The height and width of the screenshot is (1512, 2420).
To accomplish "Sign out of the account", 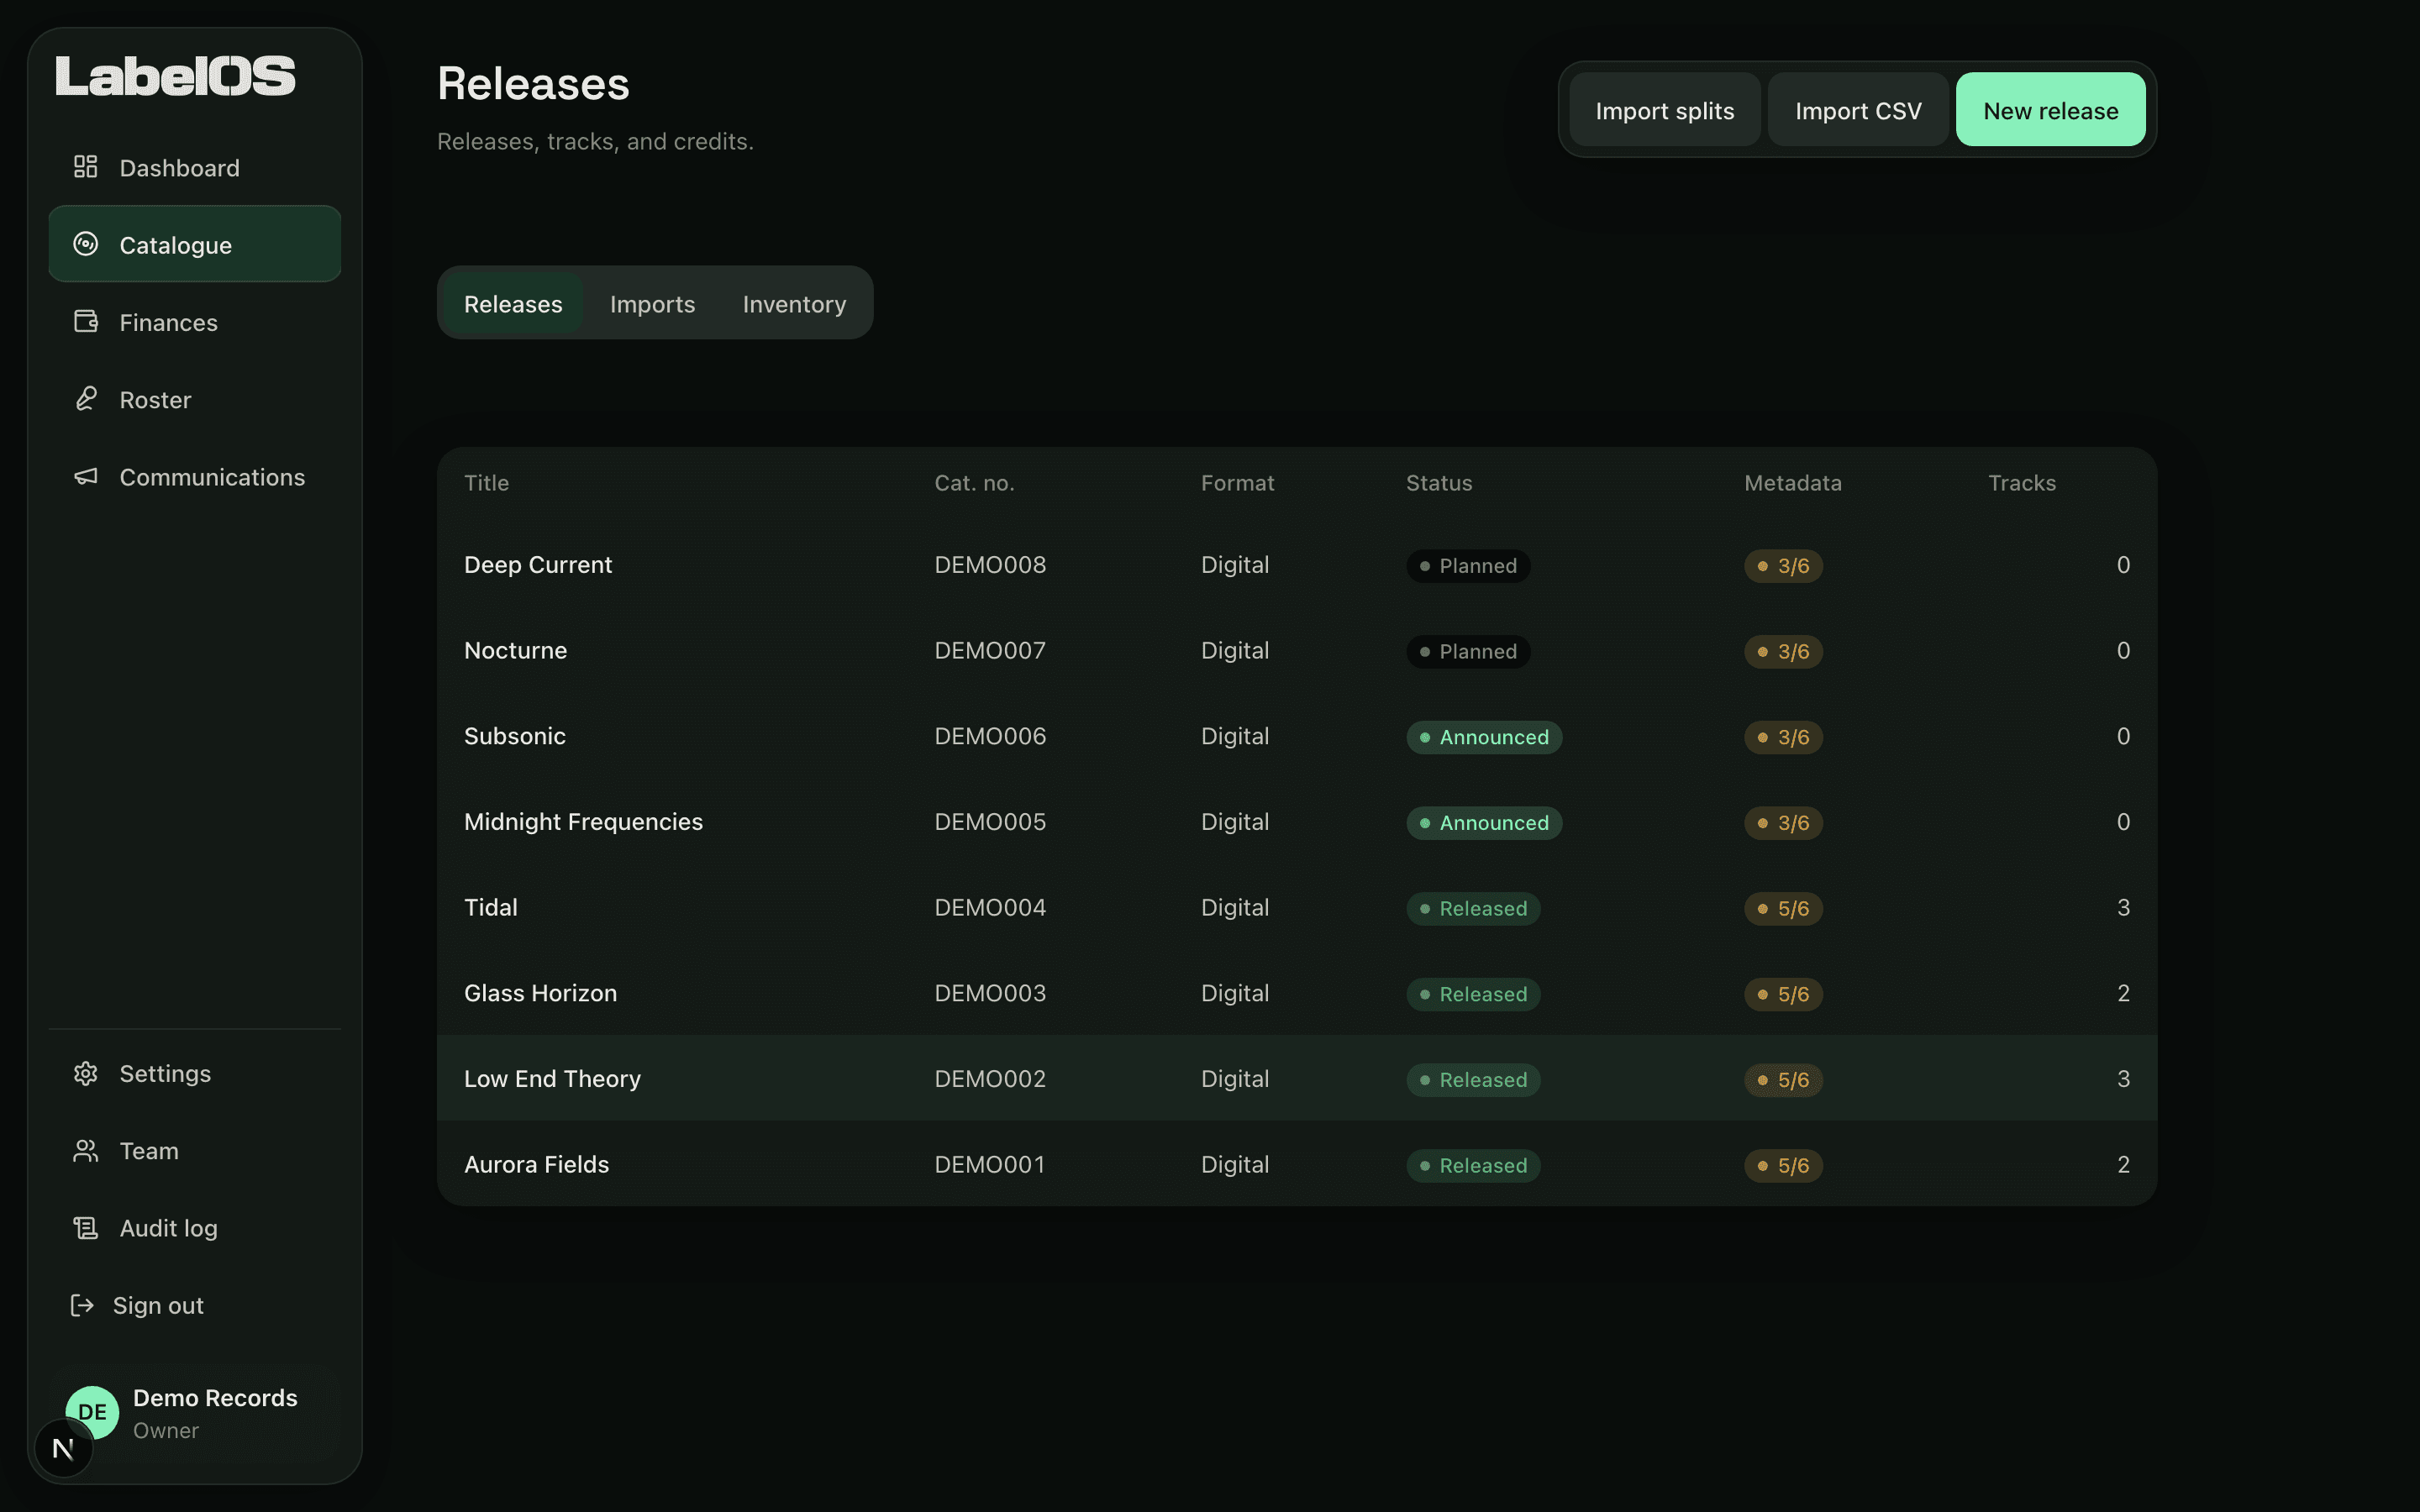I will (195, 1305).
